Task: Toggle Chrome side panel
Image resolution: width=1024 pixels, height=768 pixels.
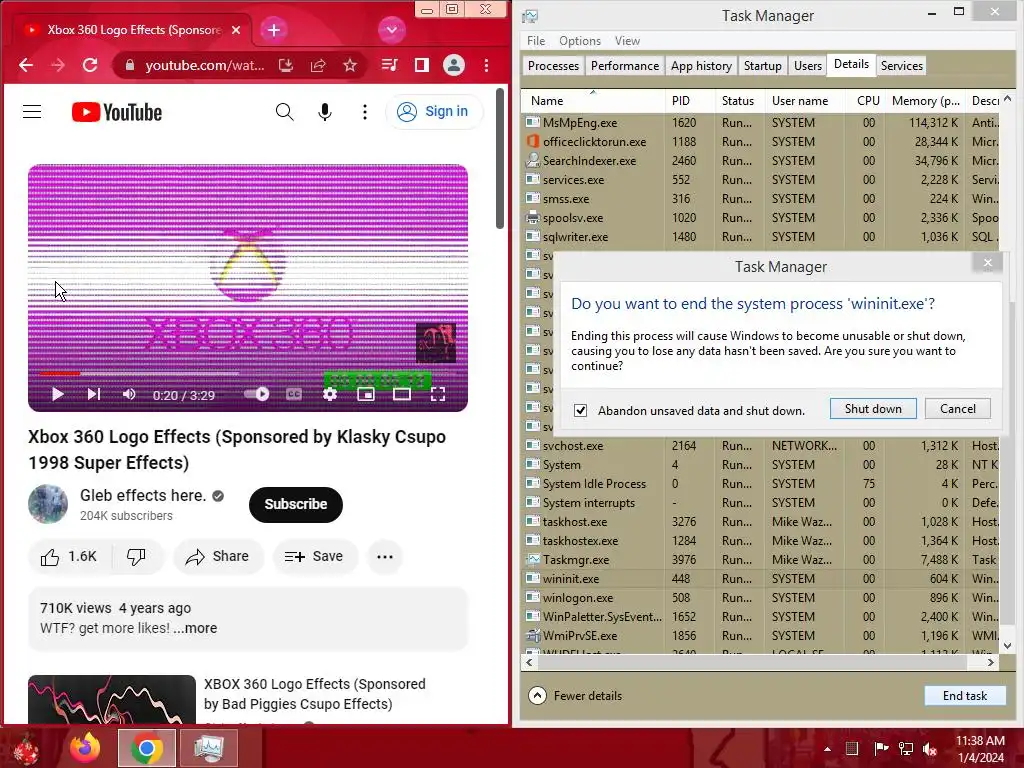Action: click(422, 65)
